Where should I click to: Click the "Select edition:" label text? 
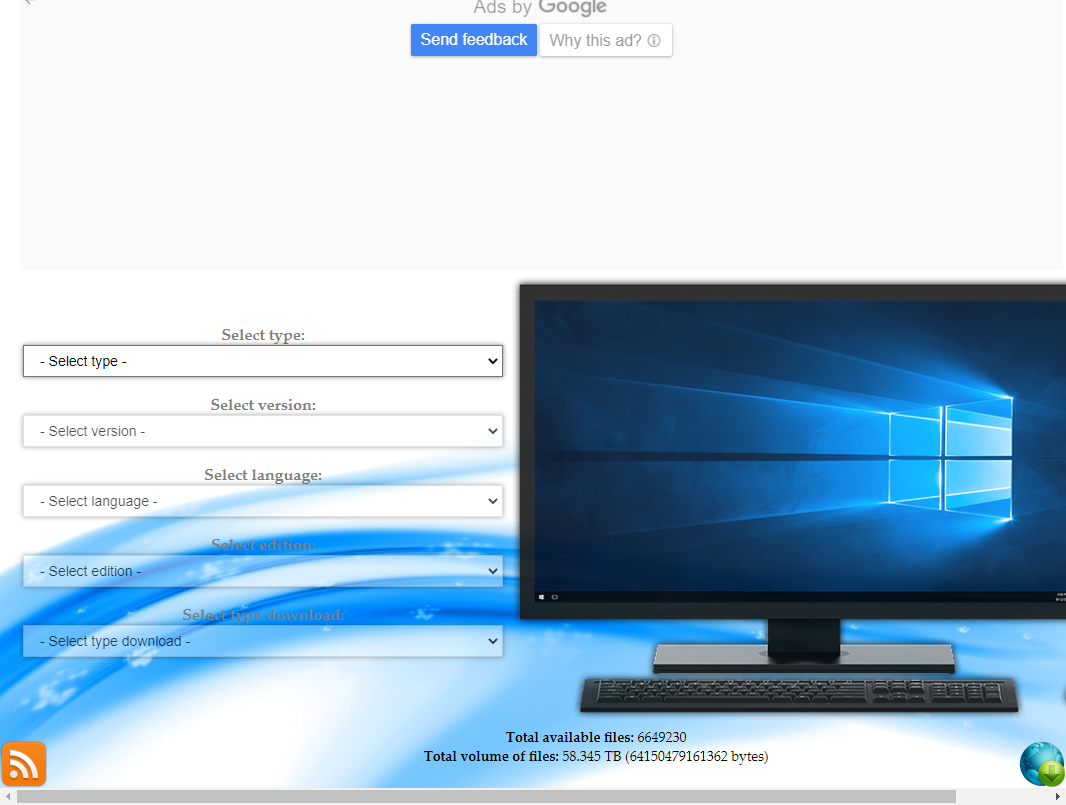(263, 545)
